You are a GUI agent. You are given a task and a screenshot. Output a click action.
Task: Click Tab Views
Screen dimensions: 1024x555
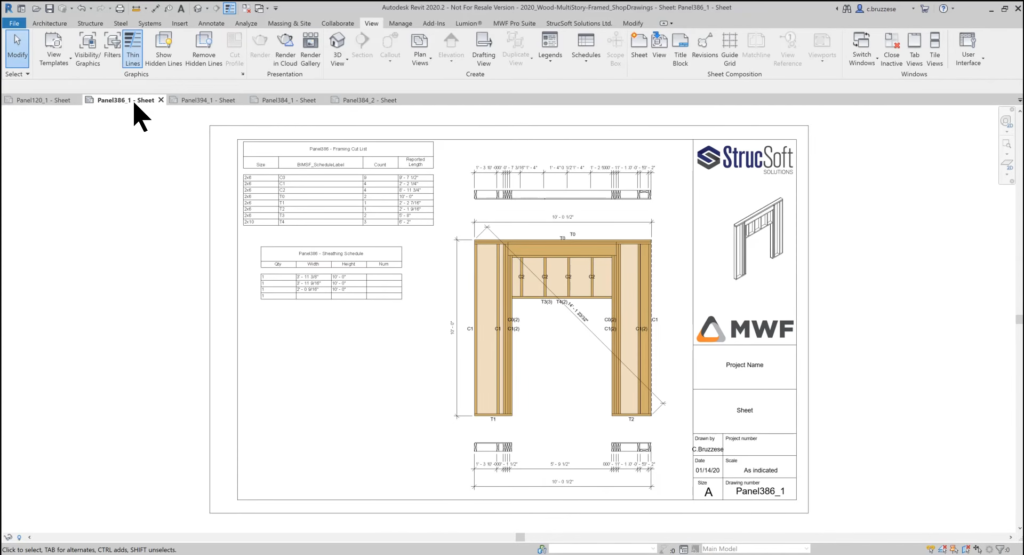914,49
